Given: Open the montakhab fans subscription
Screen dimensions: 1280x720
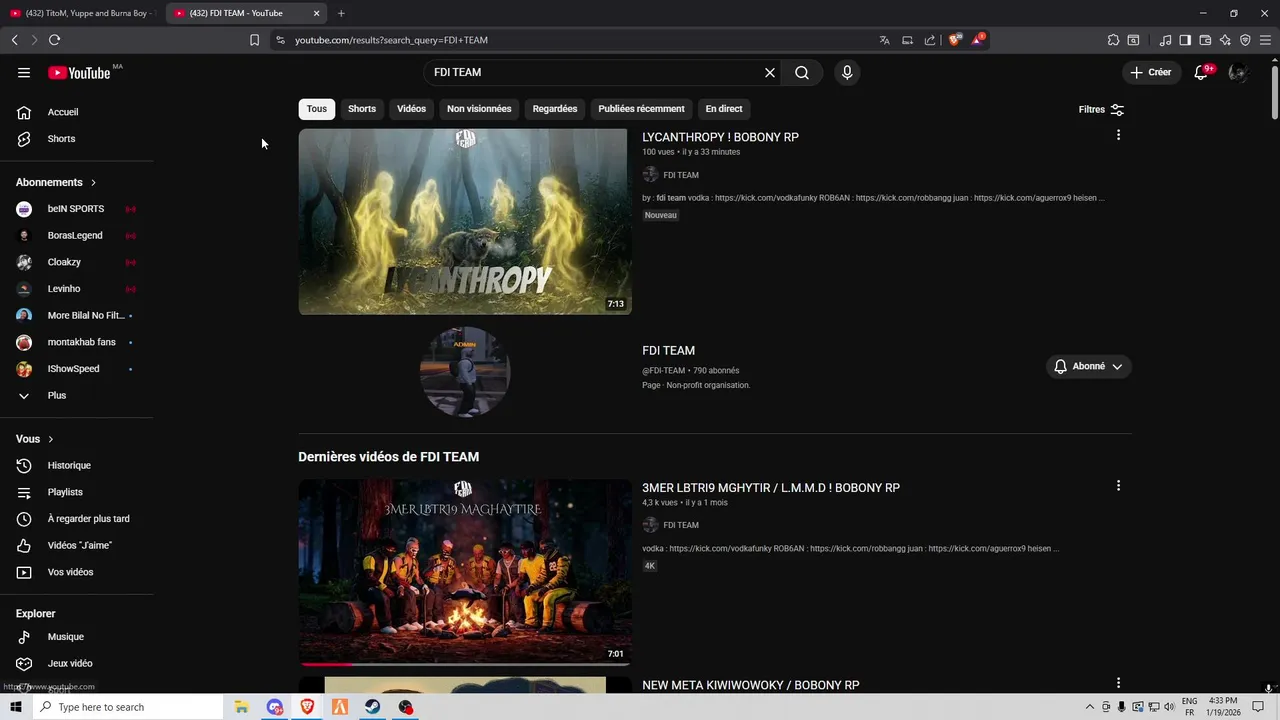Looking at the screenshot, I should click(x=77, y=342).
